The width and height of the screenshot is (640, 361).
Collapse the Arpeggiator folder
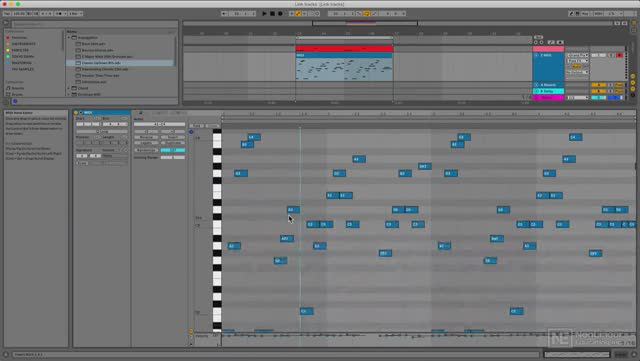[x=69, y=37]
